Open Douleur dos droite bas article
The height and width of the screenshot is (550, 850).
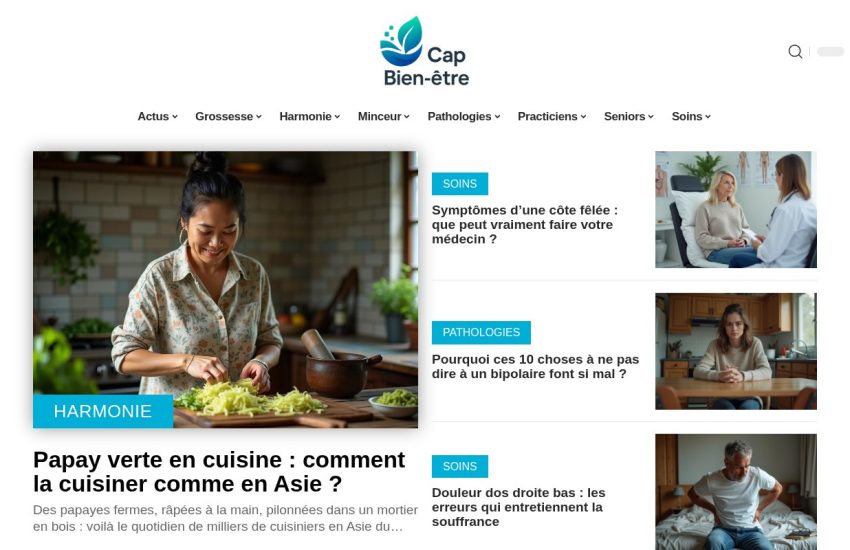[x=518, y=507]
